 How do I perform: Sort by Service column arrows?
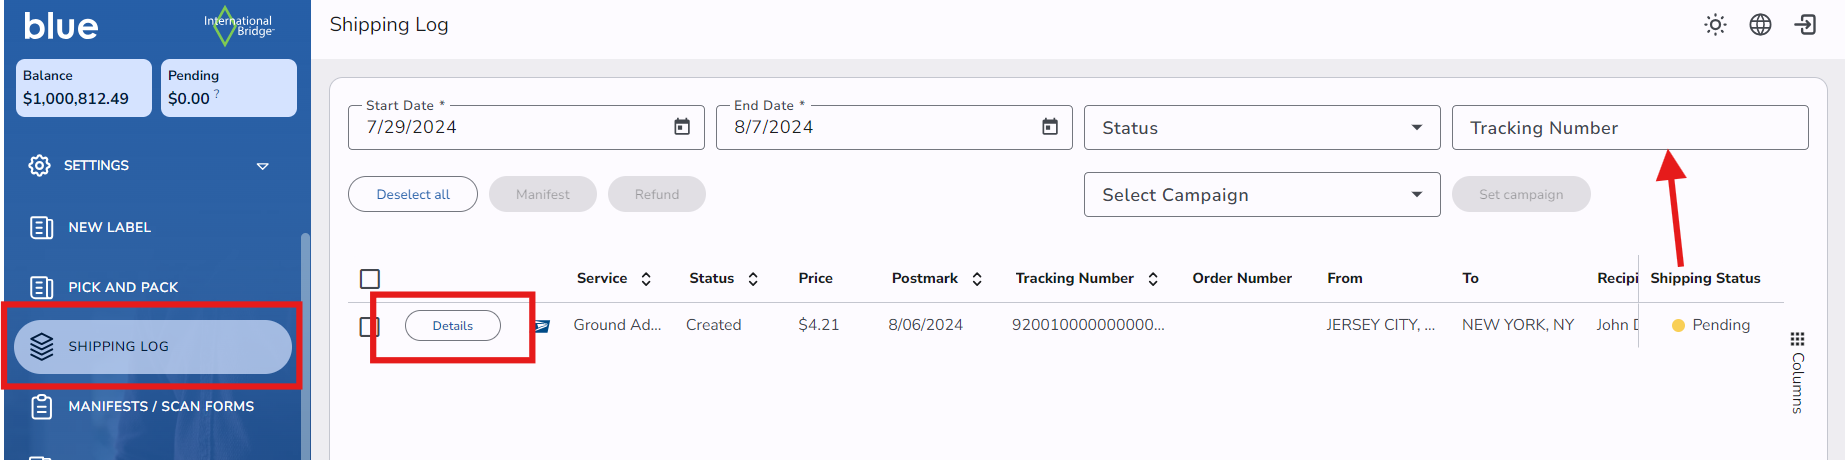pos(646,279)
